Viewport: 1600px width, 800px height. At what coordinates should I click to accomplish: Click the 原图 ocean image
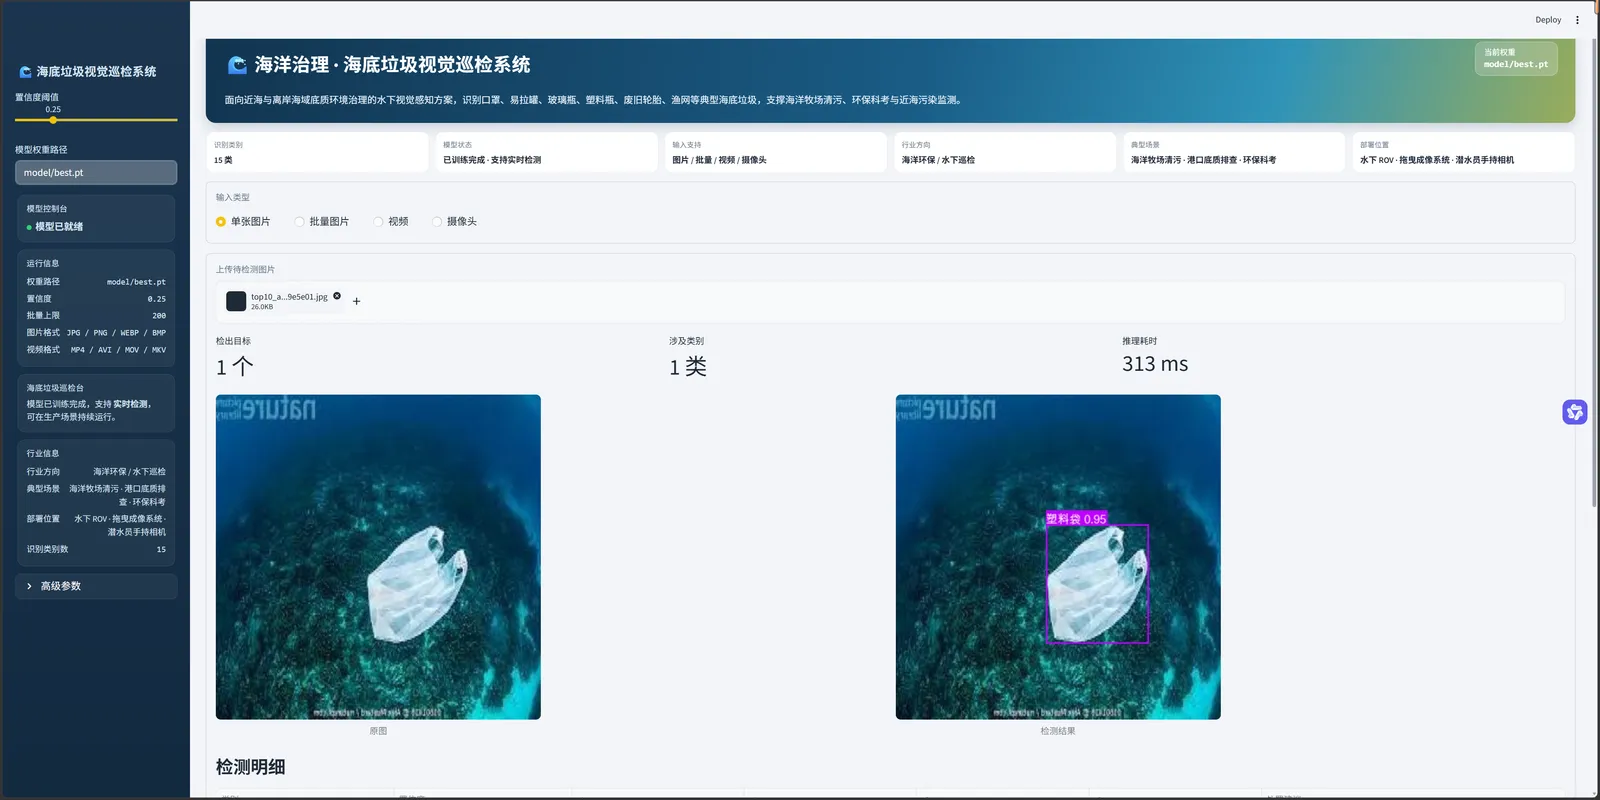[378, 557]
